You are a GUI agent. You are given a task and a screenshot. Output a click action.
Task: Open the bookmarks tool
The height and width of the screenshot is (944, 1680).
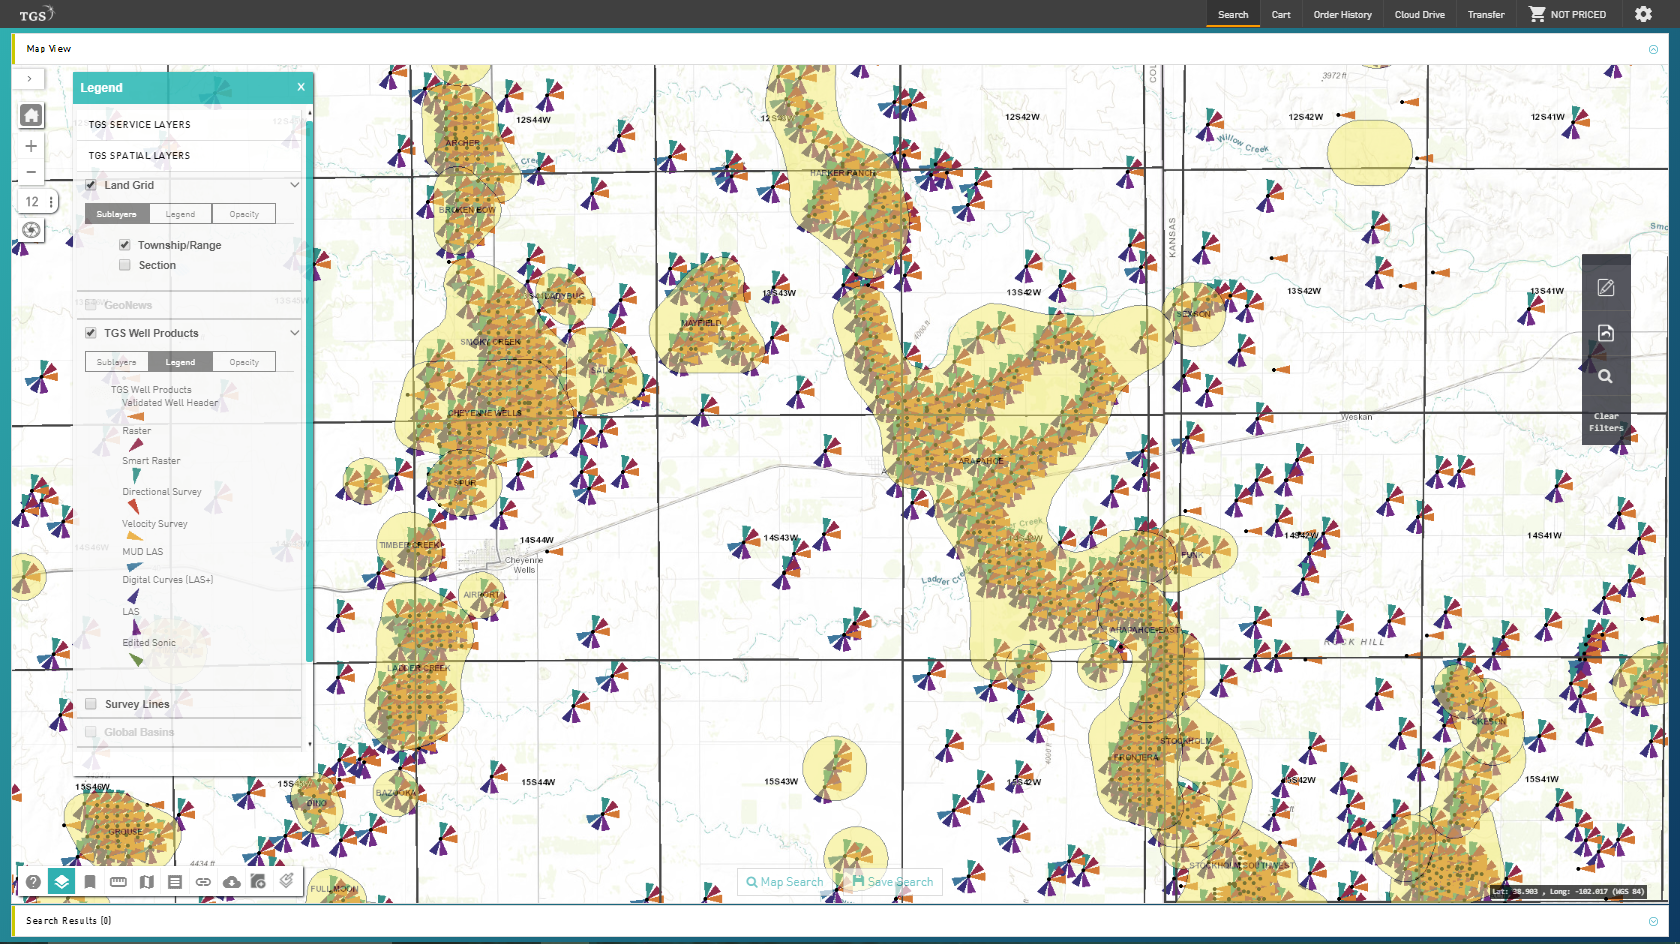pyautogui.click(x=90, y=882)
